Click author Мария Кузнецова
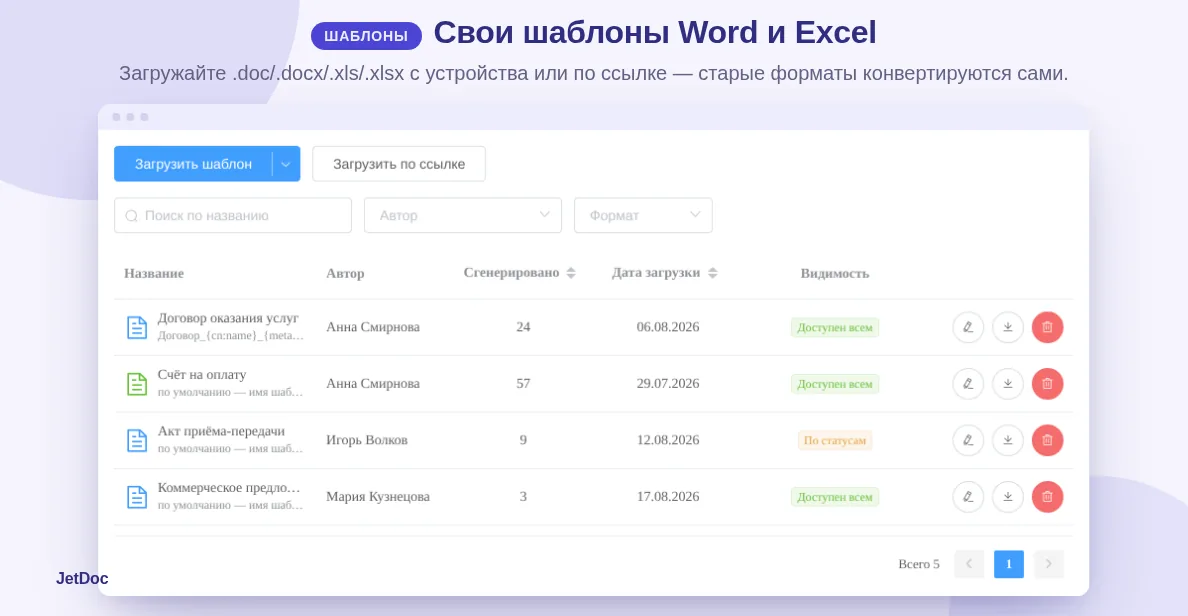This screenshot has height=616, width=1188. 377,497
